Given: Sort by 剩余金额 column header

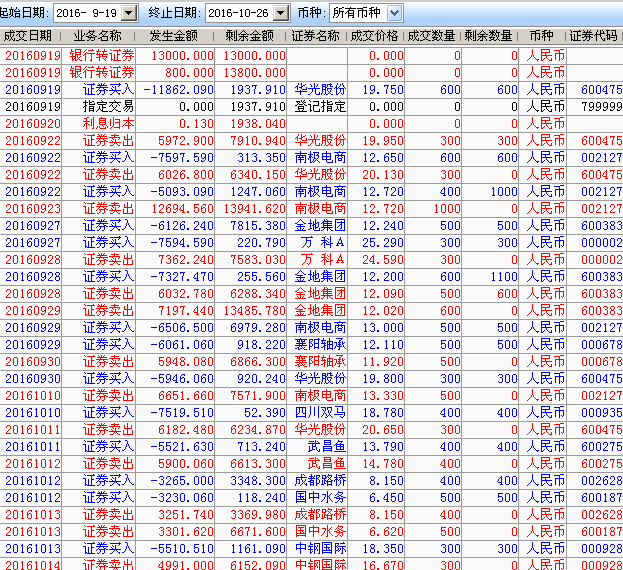Looking at the screenshot, I should coord(250,36).
